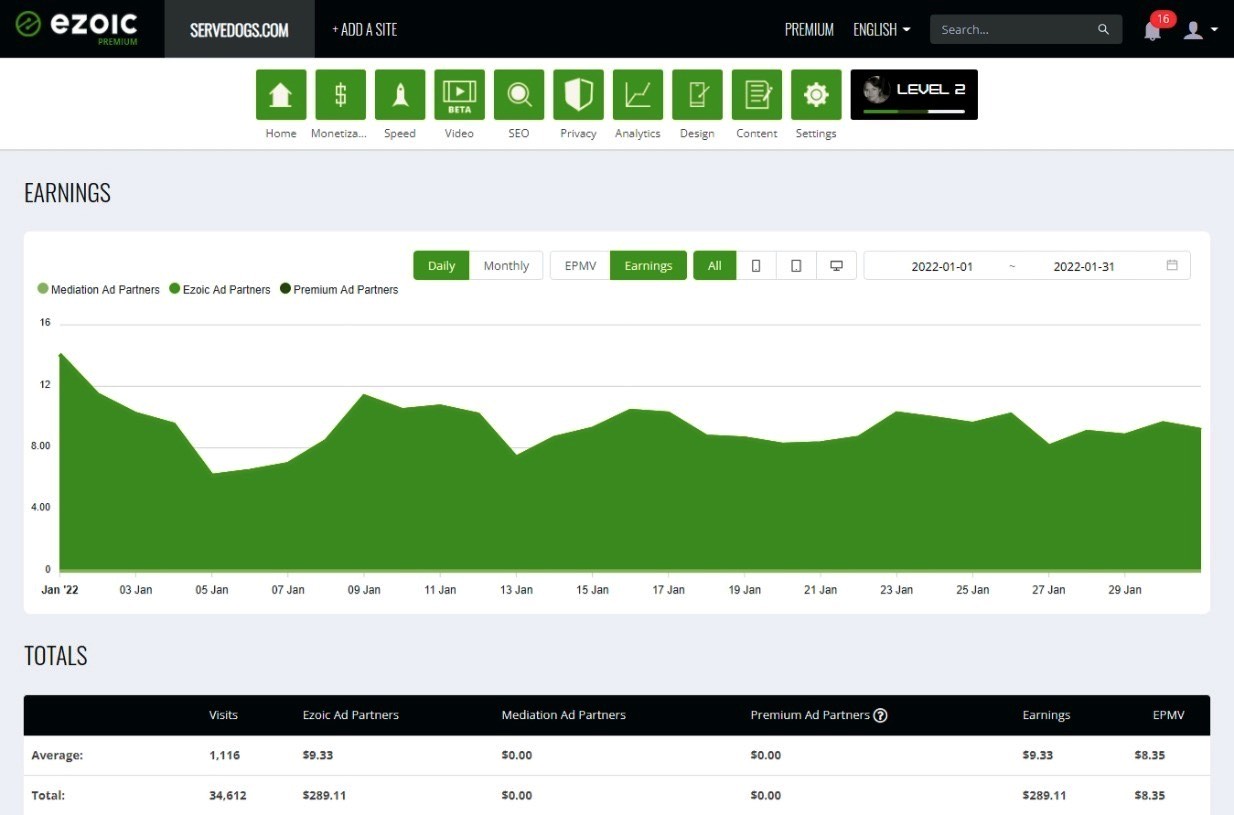Click the 23 Jan axis label
1234x815 pixels.
click(x=896, y=590)
